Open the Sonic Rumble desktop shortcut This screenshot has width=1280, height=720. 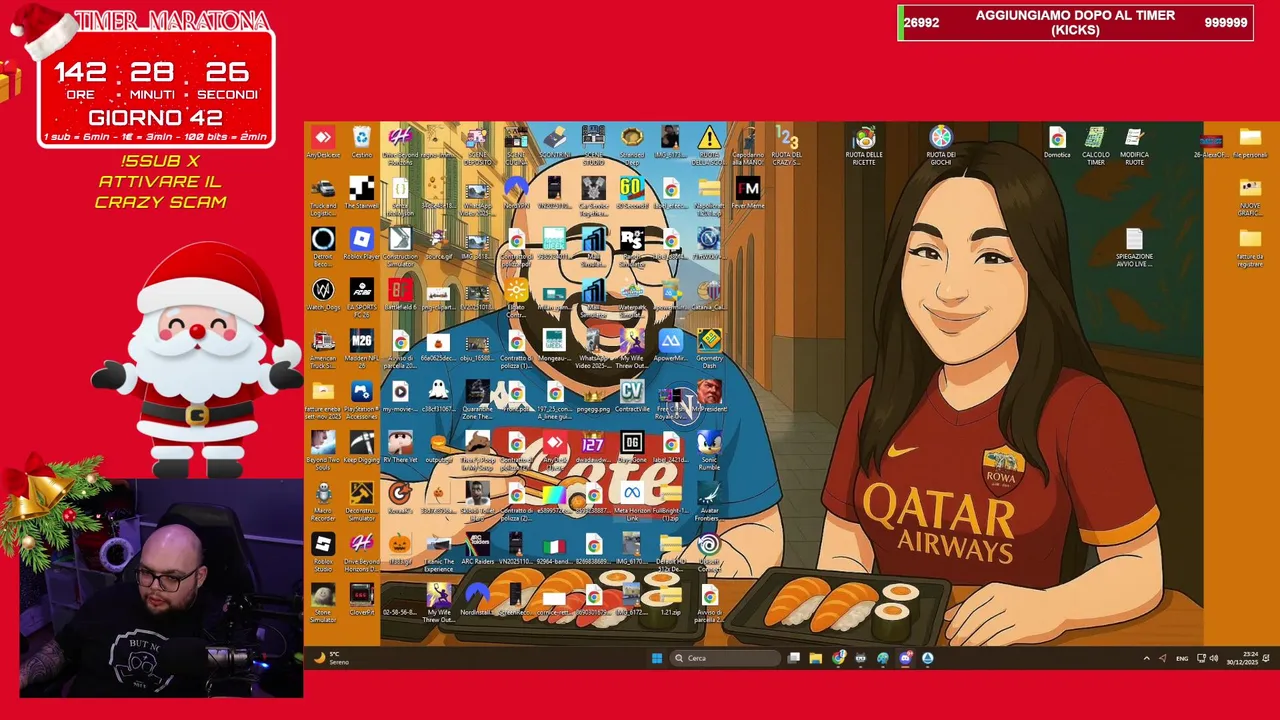pos(709,451)
